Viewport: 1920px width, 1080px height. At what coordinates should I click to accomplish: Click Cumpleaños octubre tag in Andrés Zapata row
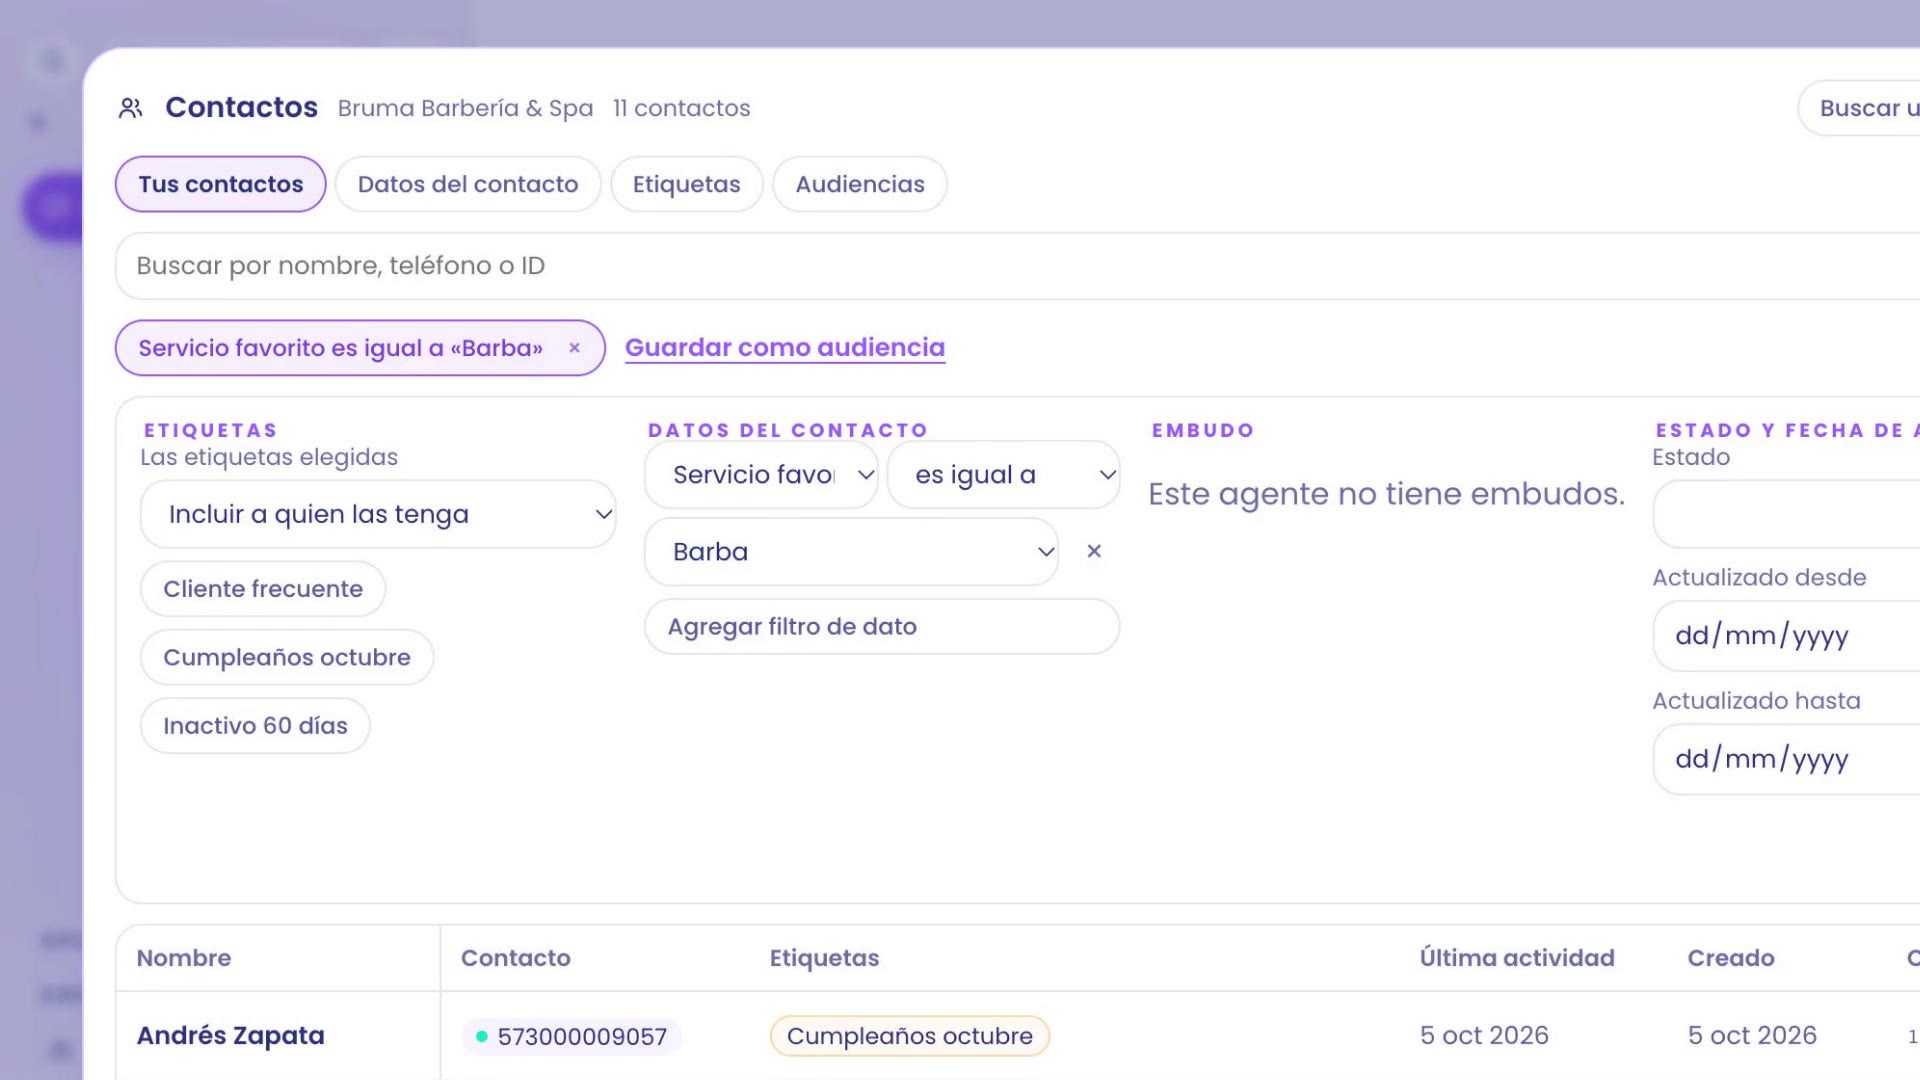coord(909,1036)
